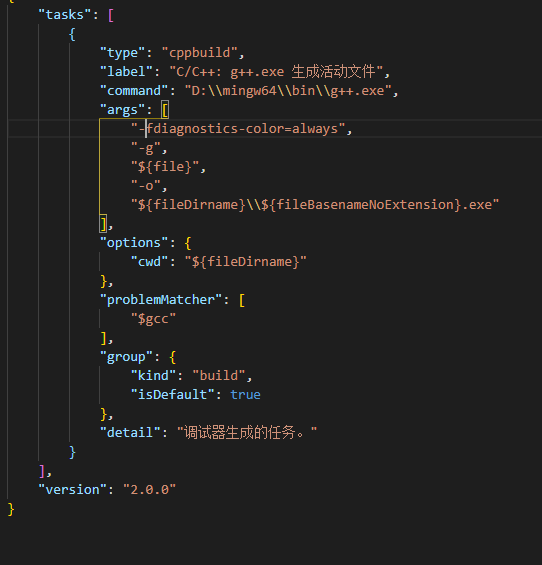
Task: Click the "$gcc" string
Action: tap(154, 319)
